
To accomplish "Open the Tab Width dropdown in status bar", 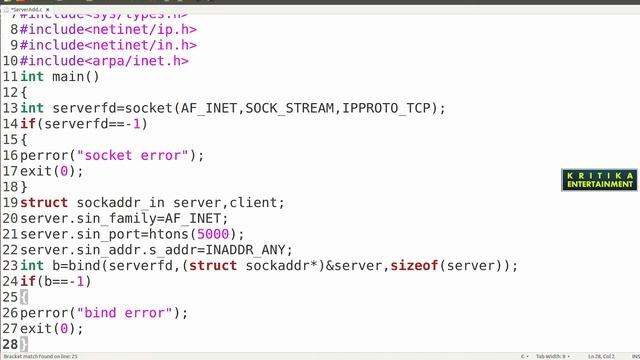I will [553, 356].
